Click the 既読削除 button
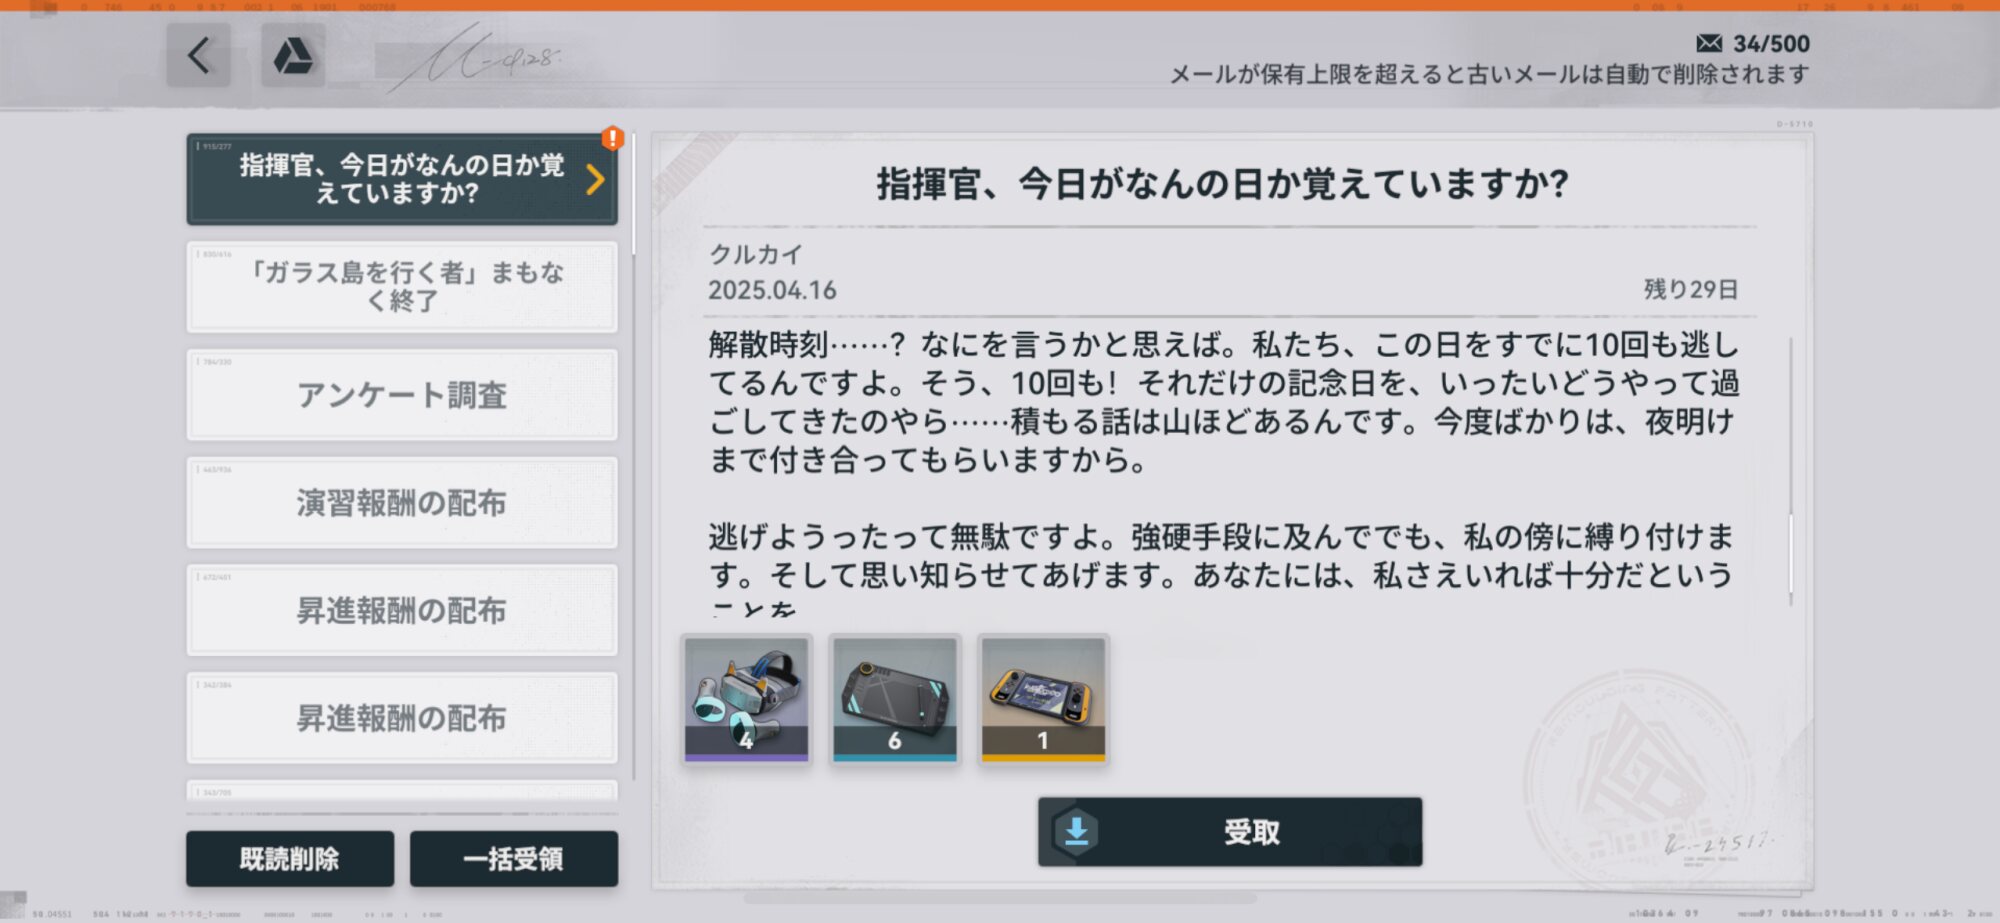This screenshot has height=923, width=2000. pyautogui.click(x=290, y=859)
